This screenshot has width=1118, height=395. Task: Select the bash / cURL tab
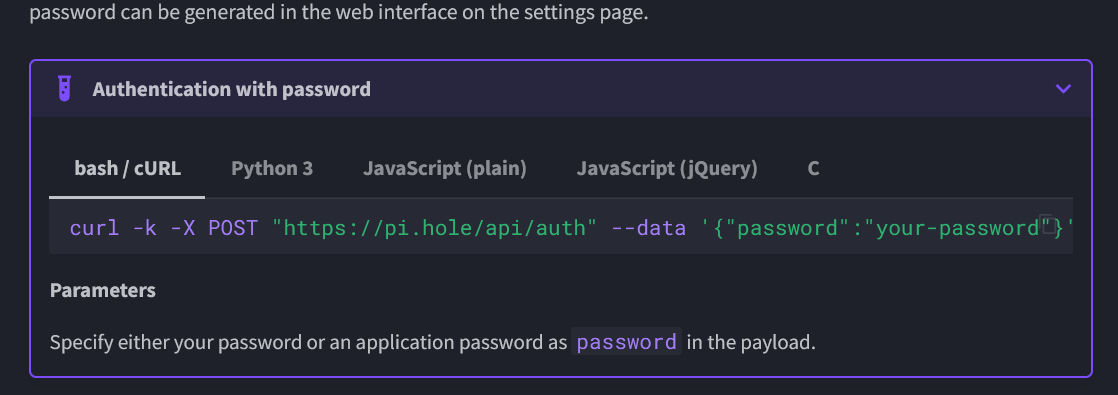pos(128,168)
